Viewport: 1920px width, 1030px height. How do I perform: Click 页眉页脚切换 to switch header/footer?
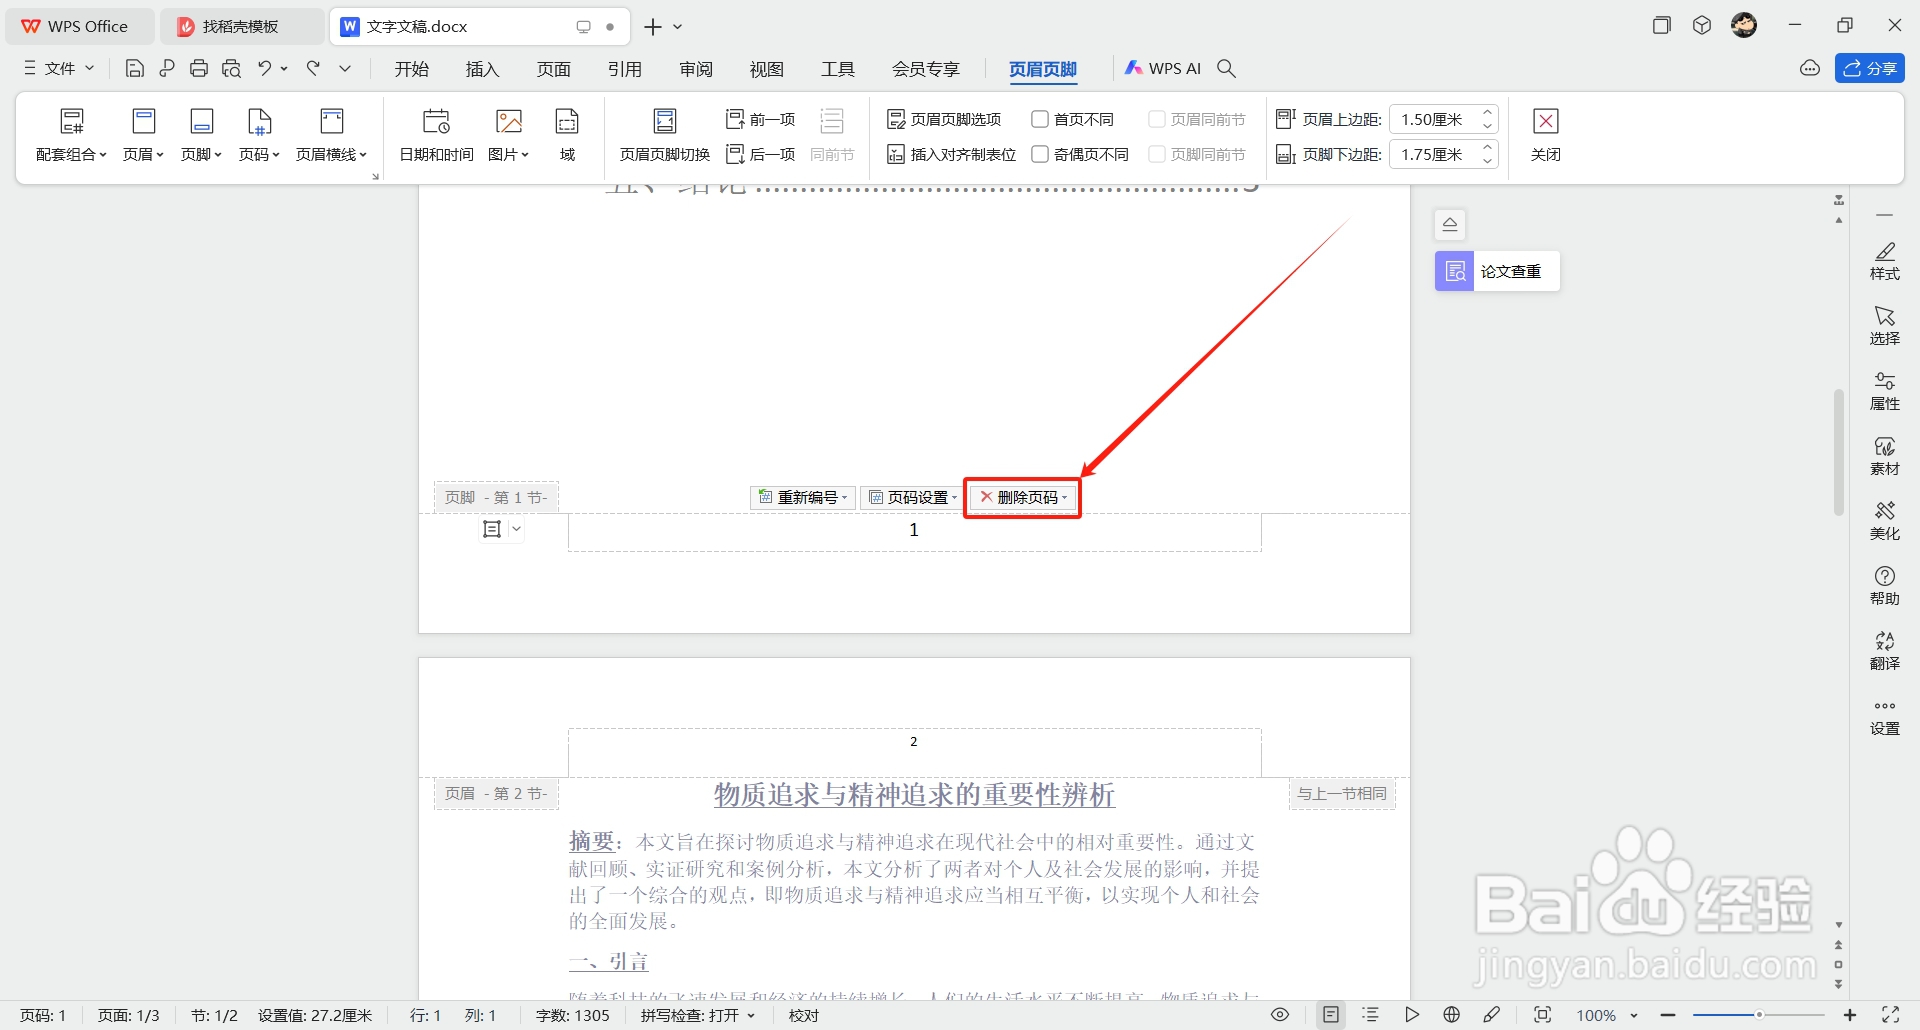coord(663,135)
